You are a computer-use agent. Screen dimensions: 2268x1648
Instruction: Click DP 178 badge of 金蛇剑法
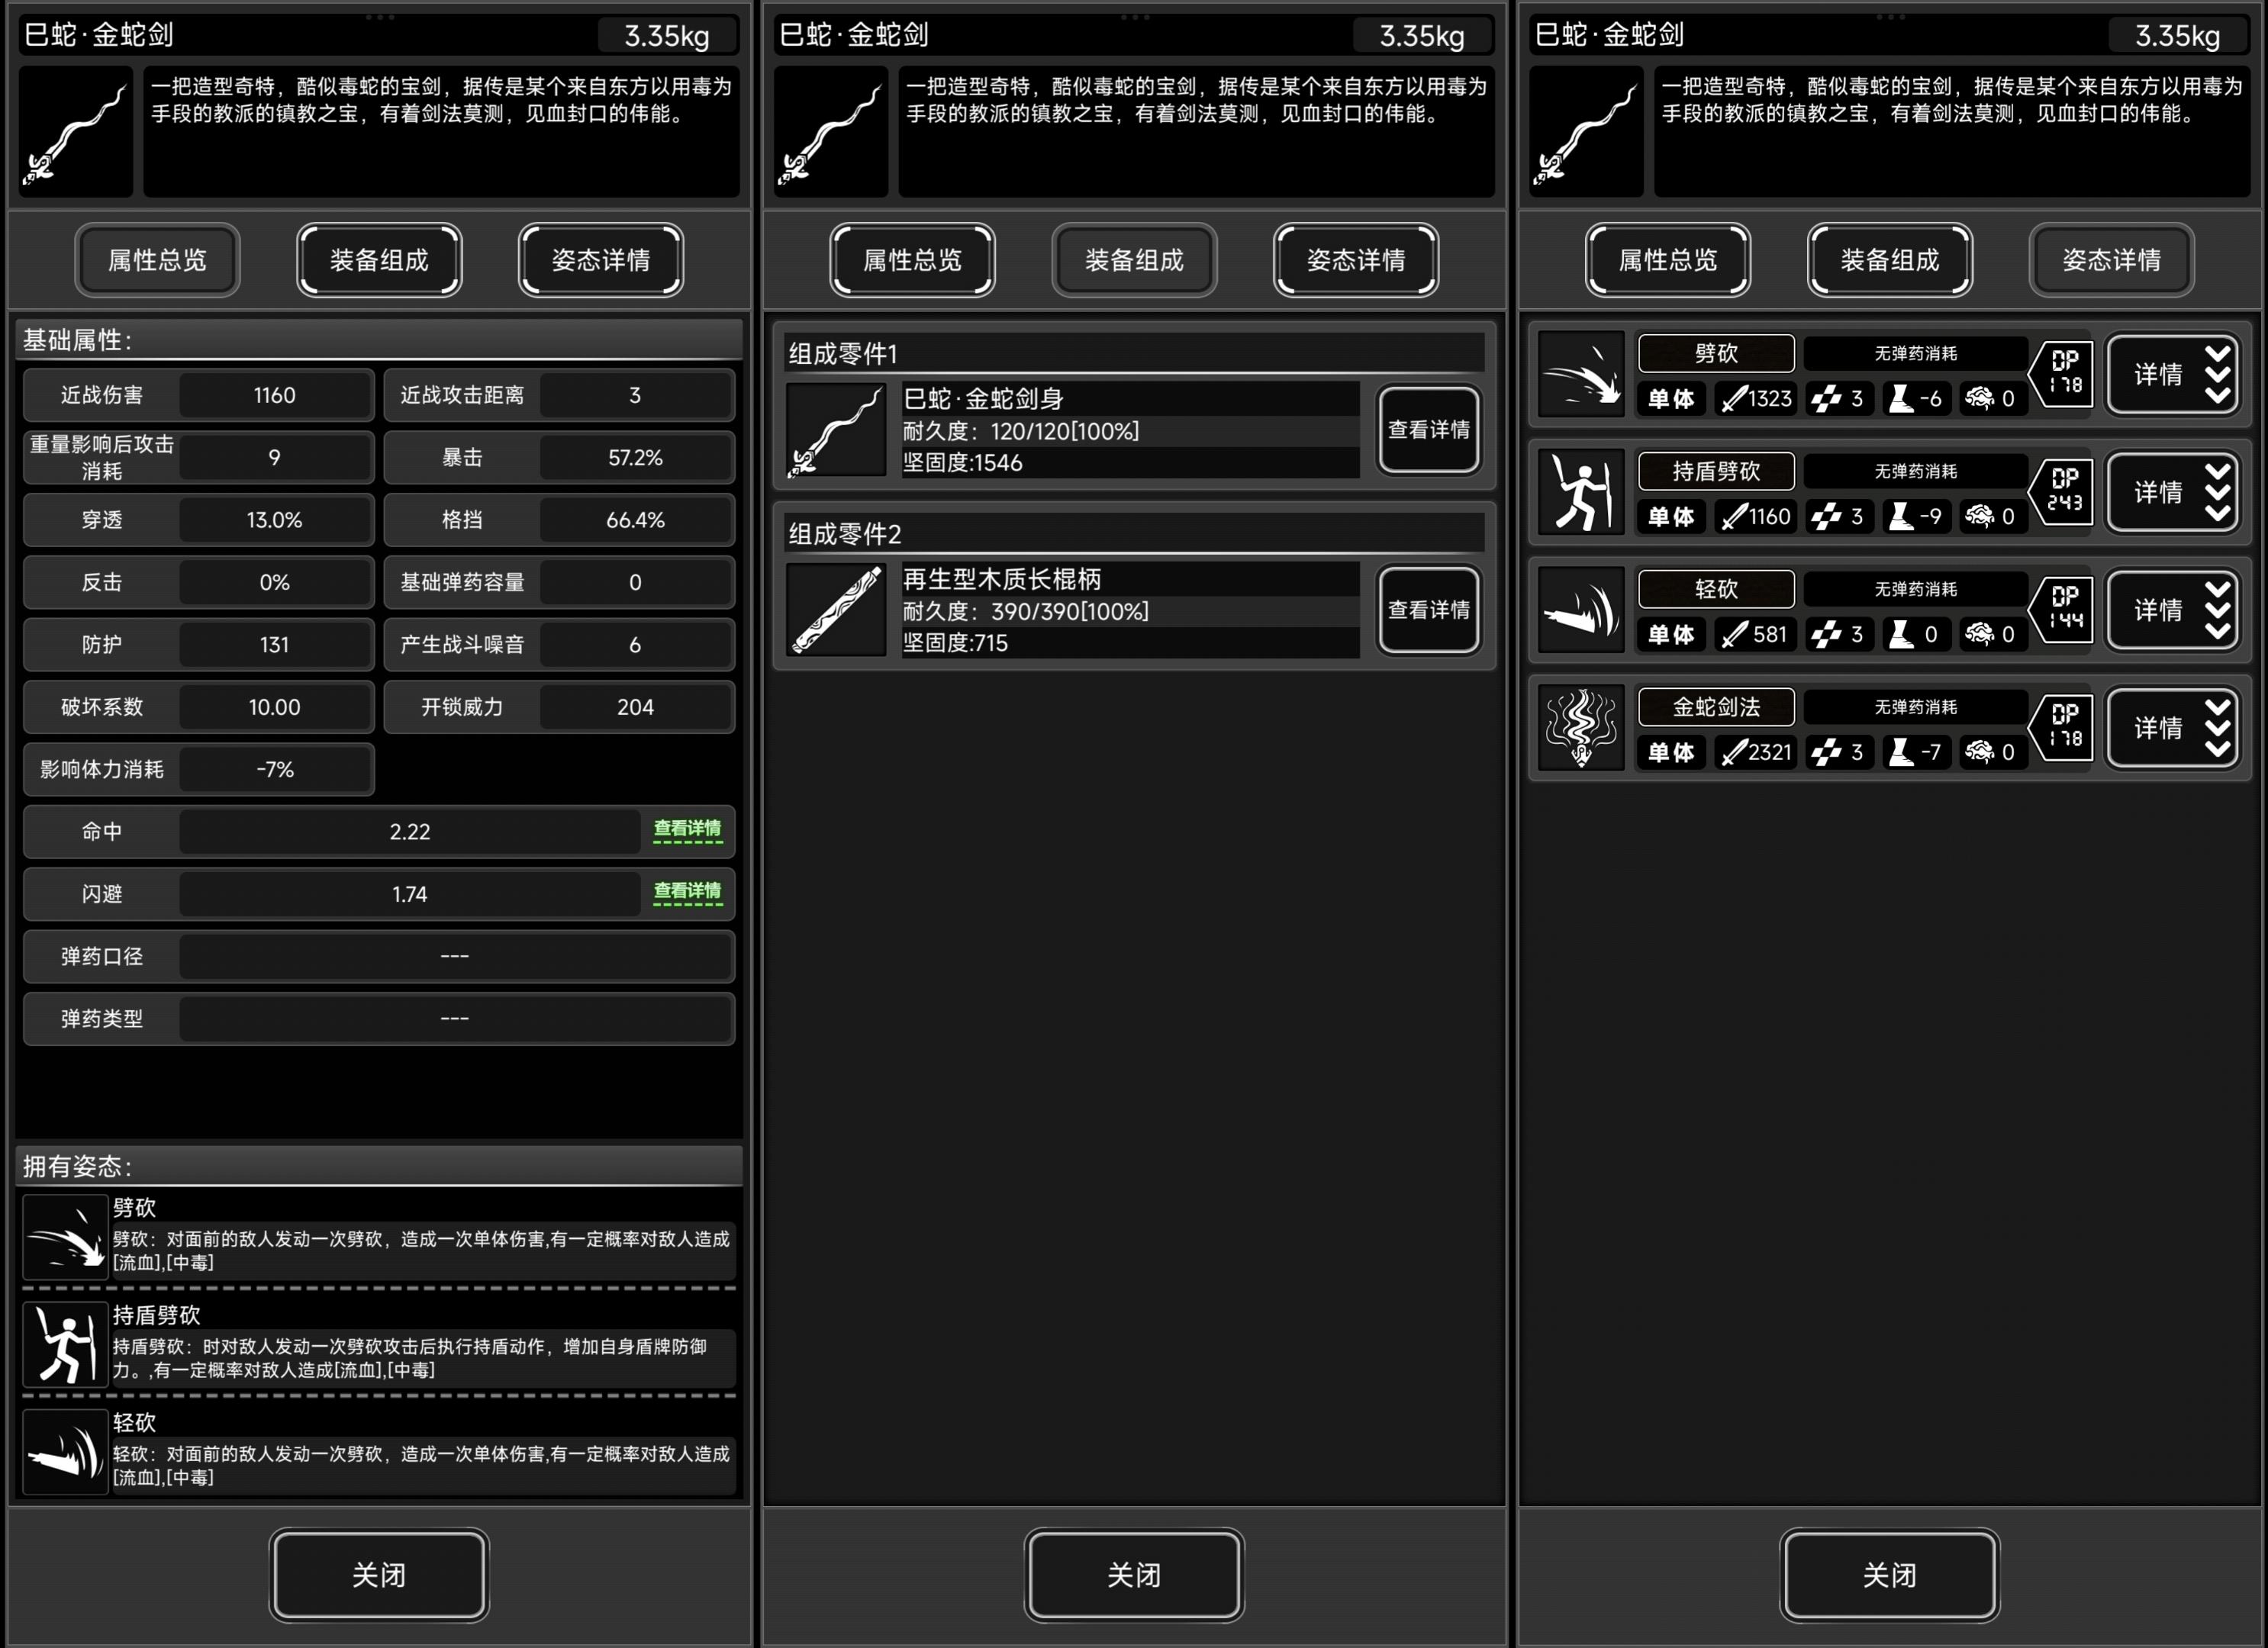click(2062, 727)
